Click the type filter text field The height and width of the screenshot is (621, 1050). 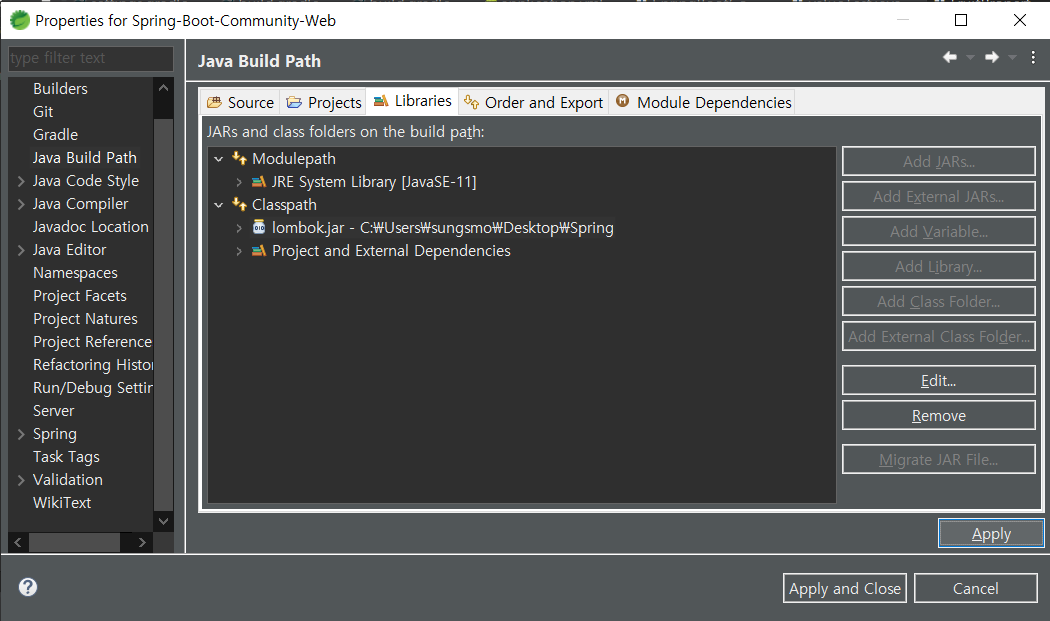(x=90, y=58)
